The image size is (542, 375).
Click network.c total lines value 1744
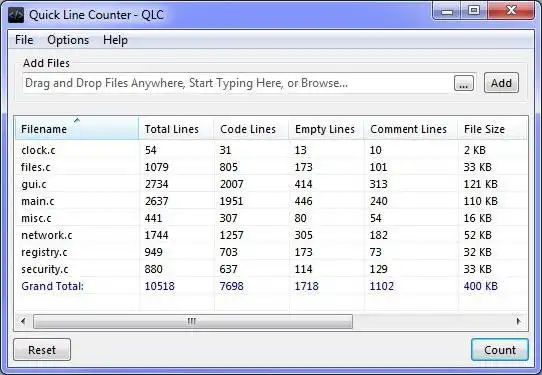[156, 235]
